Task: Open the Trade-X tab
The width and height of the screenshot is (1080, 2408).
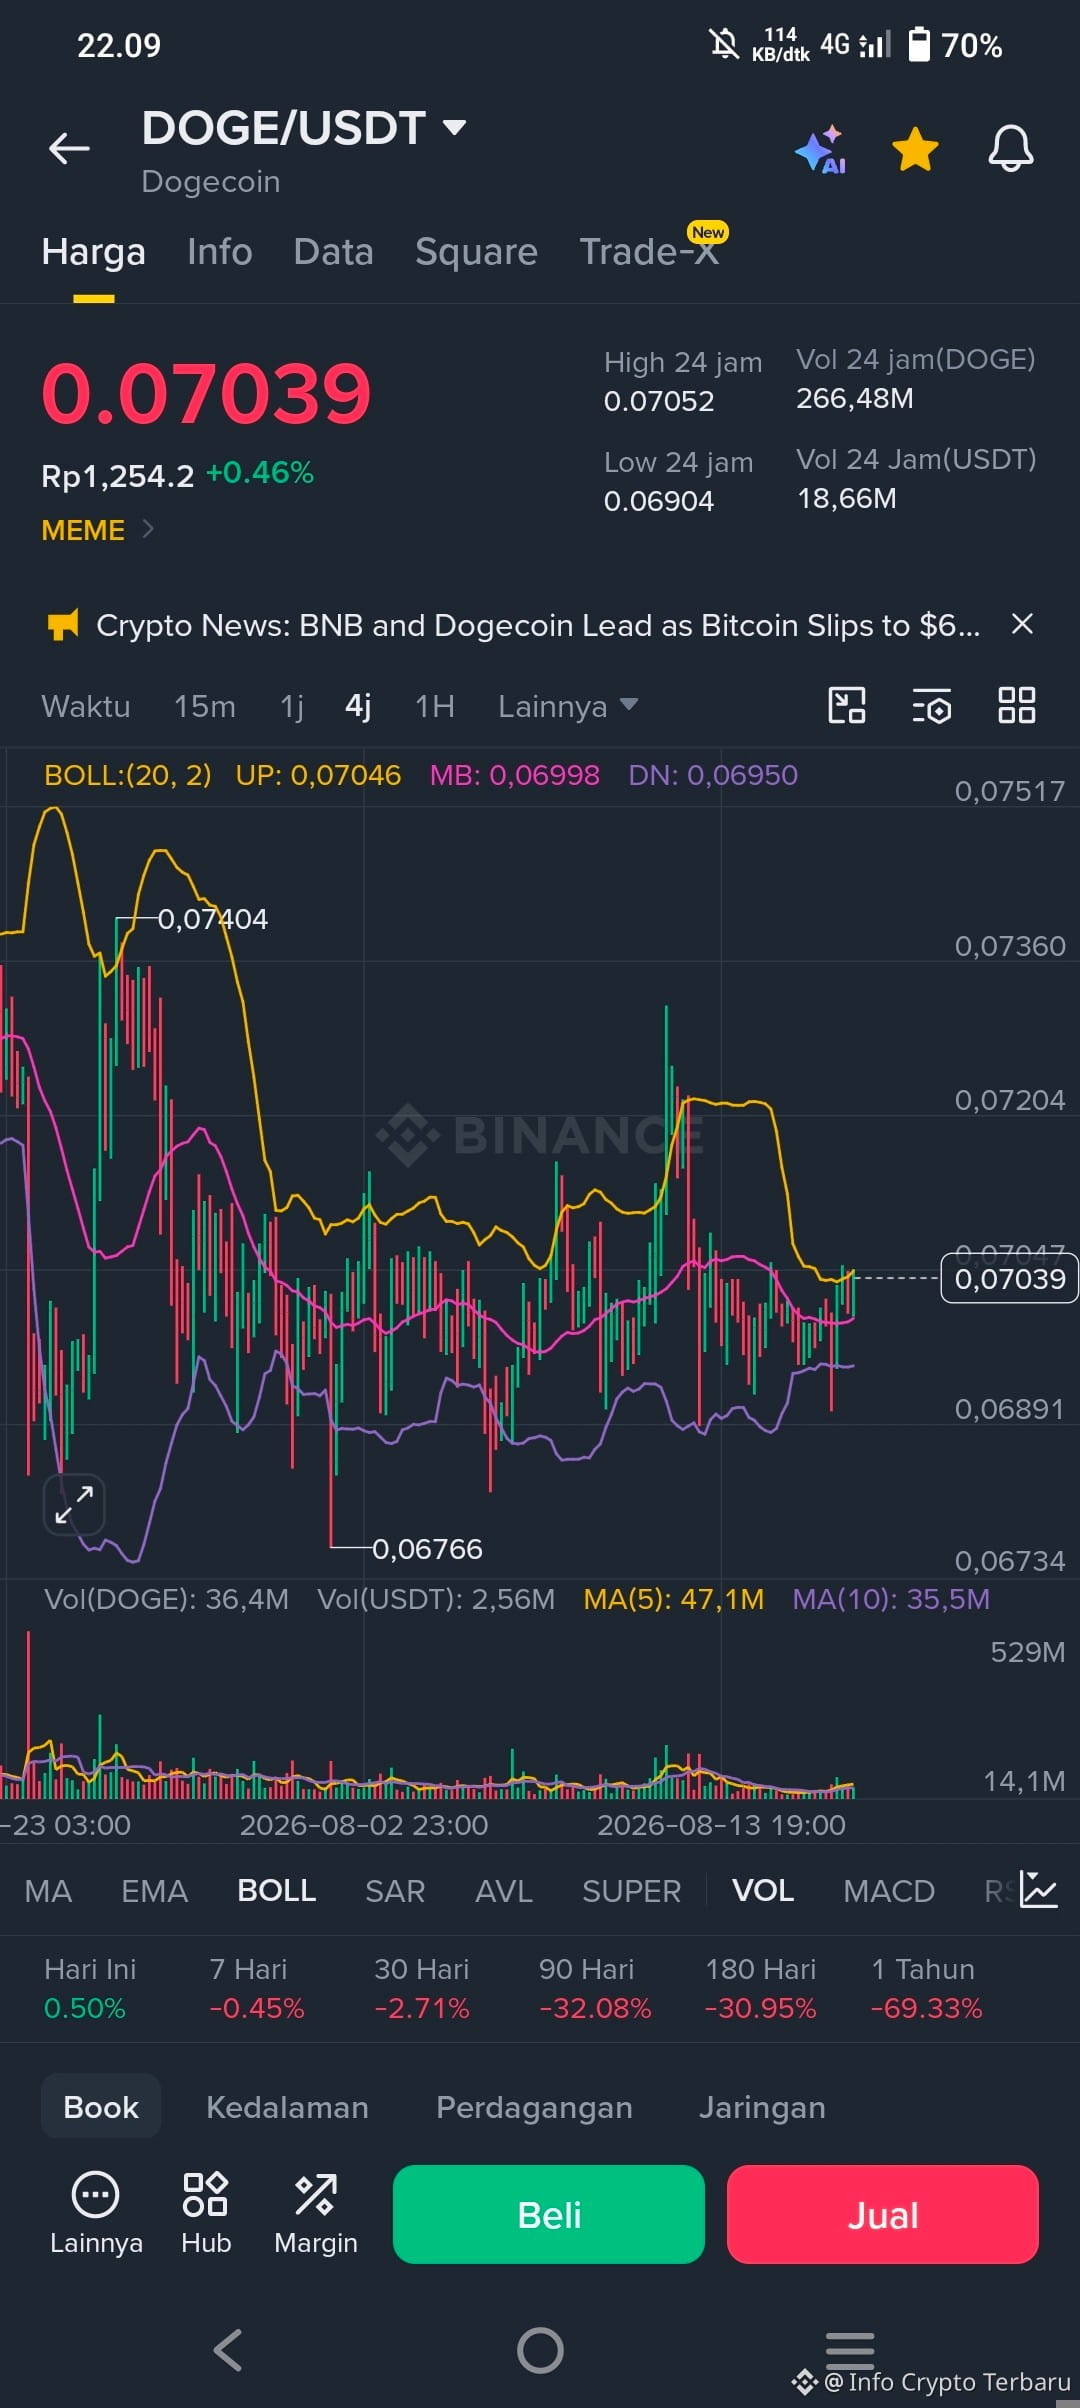Action: pos(650,251)
